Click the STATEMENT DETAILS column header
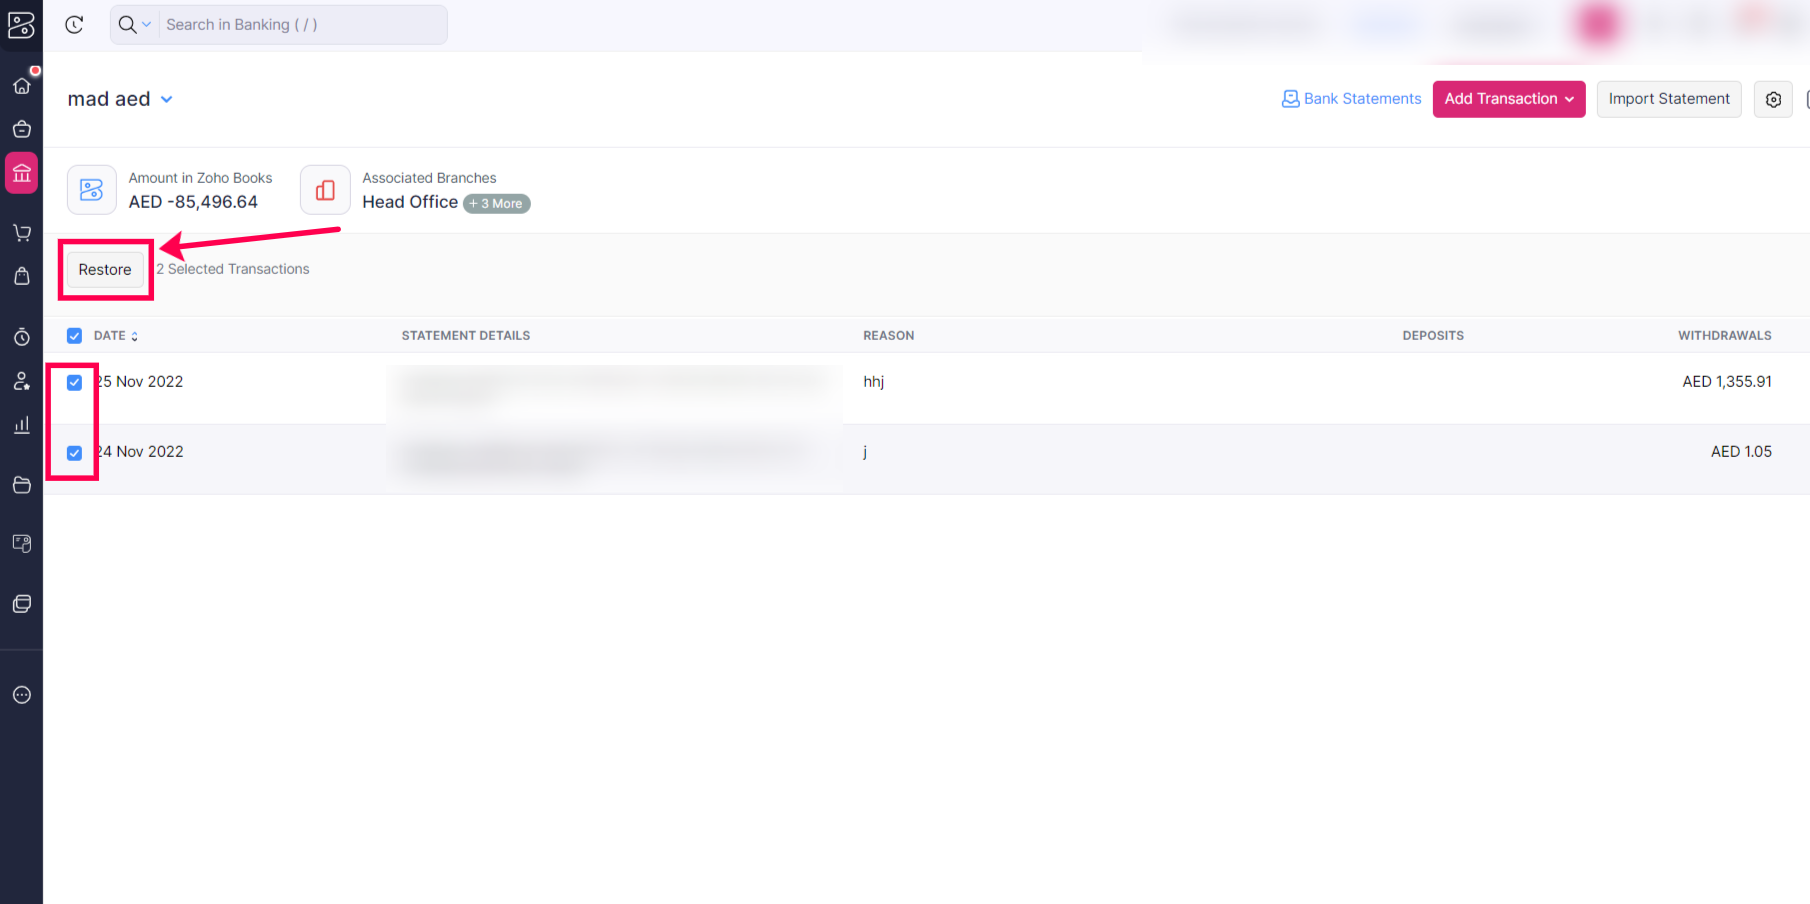The height and width of the screenshot is (904, 1810). 466,336
